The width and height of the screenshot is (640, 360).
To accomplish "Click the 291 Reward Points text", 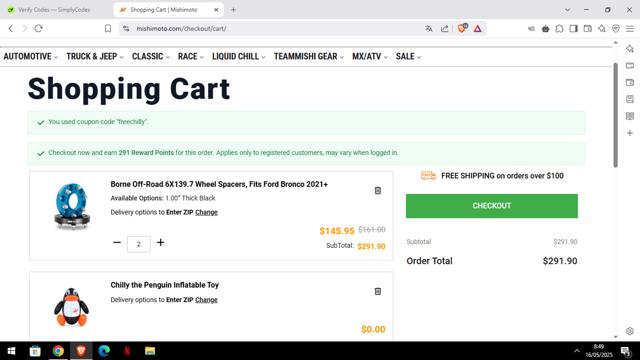I will [x=146, y=153].
